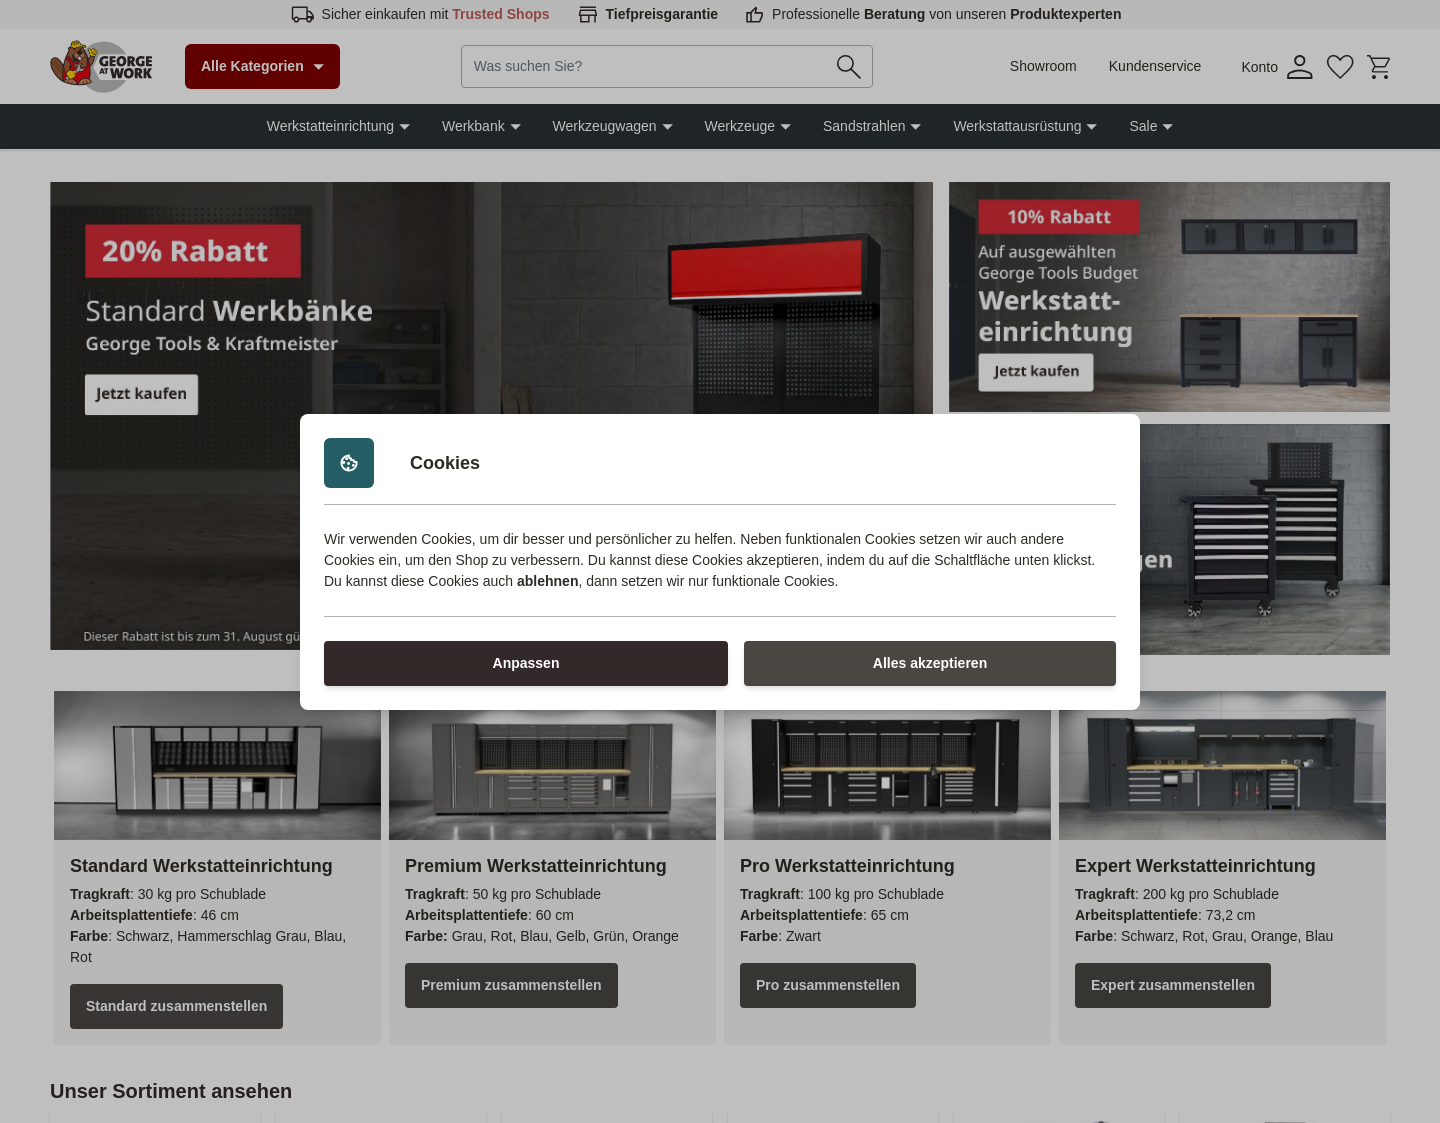Click the search magnifier icon

point(848,66)
